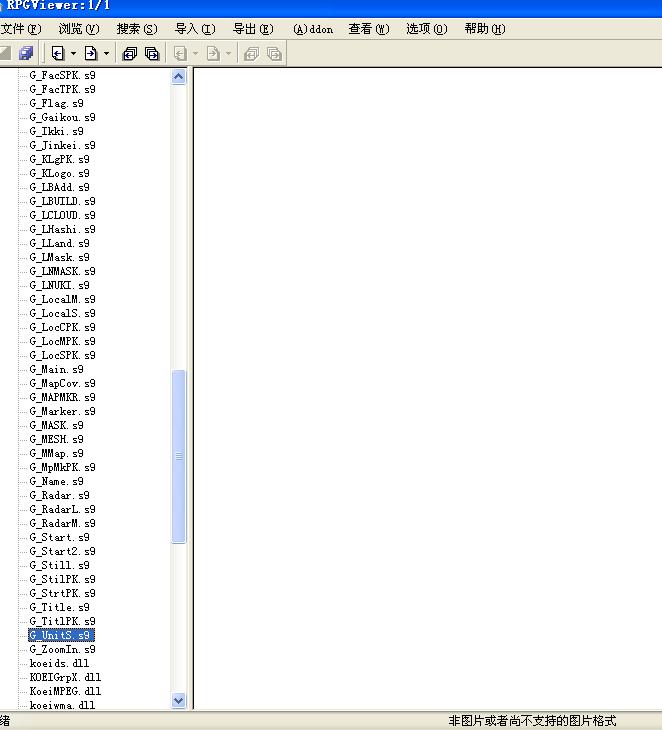The width and height of the screenshot is (662, 730).
Task: Open dropdown arrow beside previous file icon
Action: coord(73,53)
